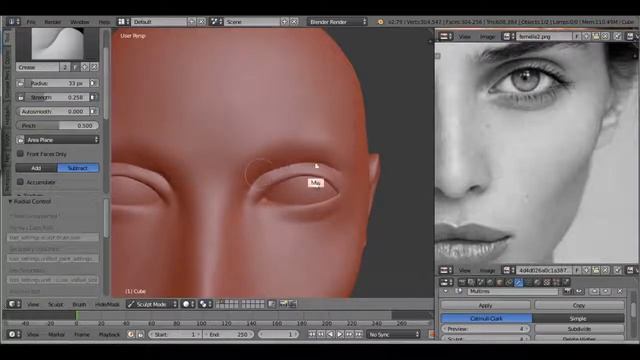The width and height of the screenshot is (640, 360).
Task: Click the Subdivide button
Action: 579,329
